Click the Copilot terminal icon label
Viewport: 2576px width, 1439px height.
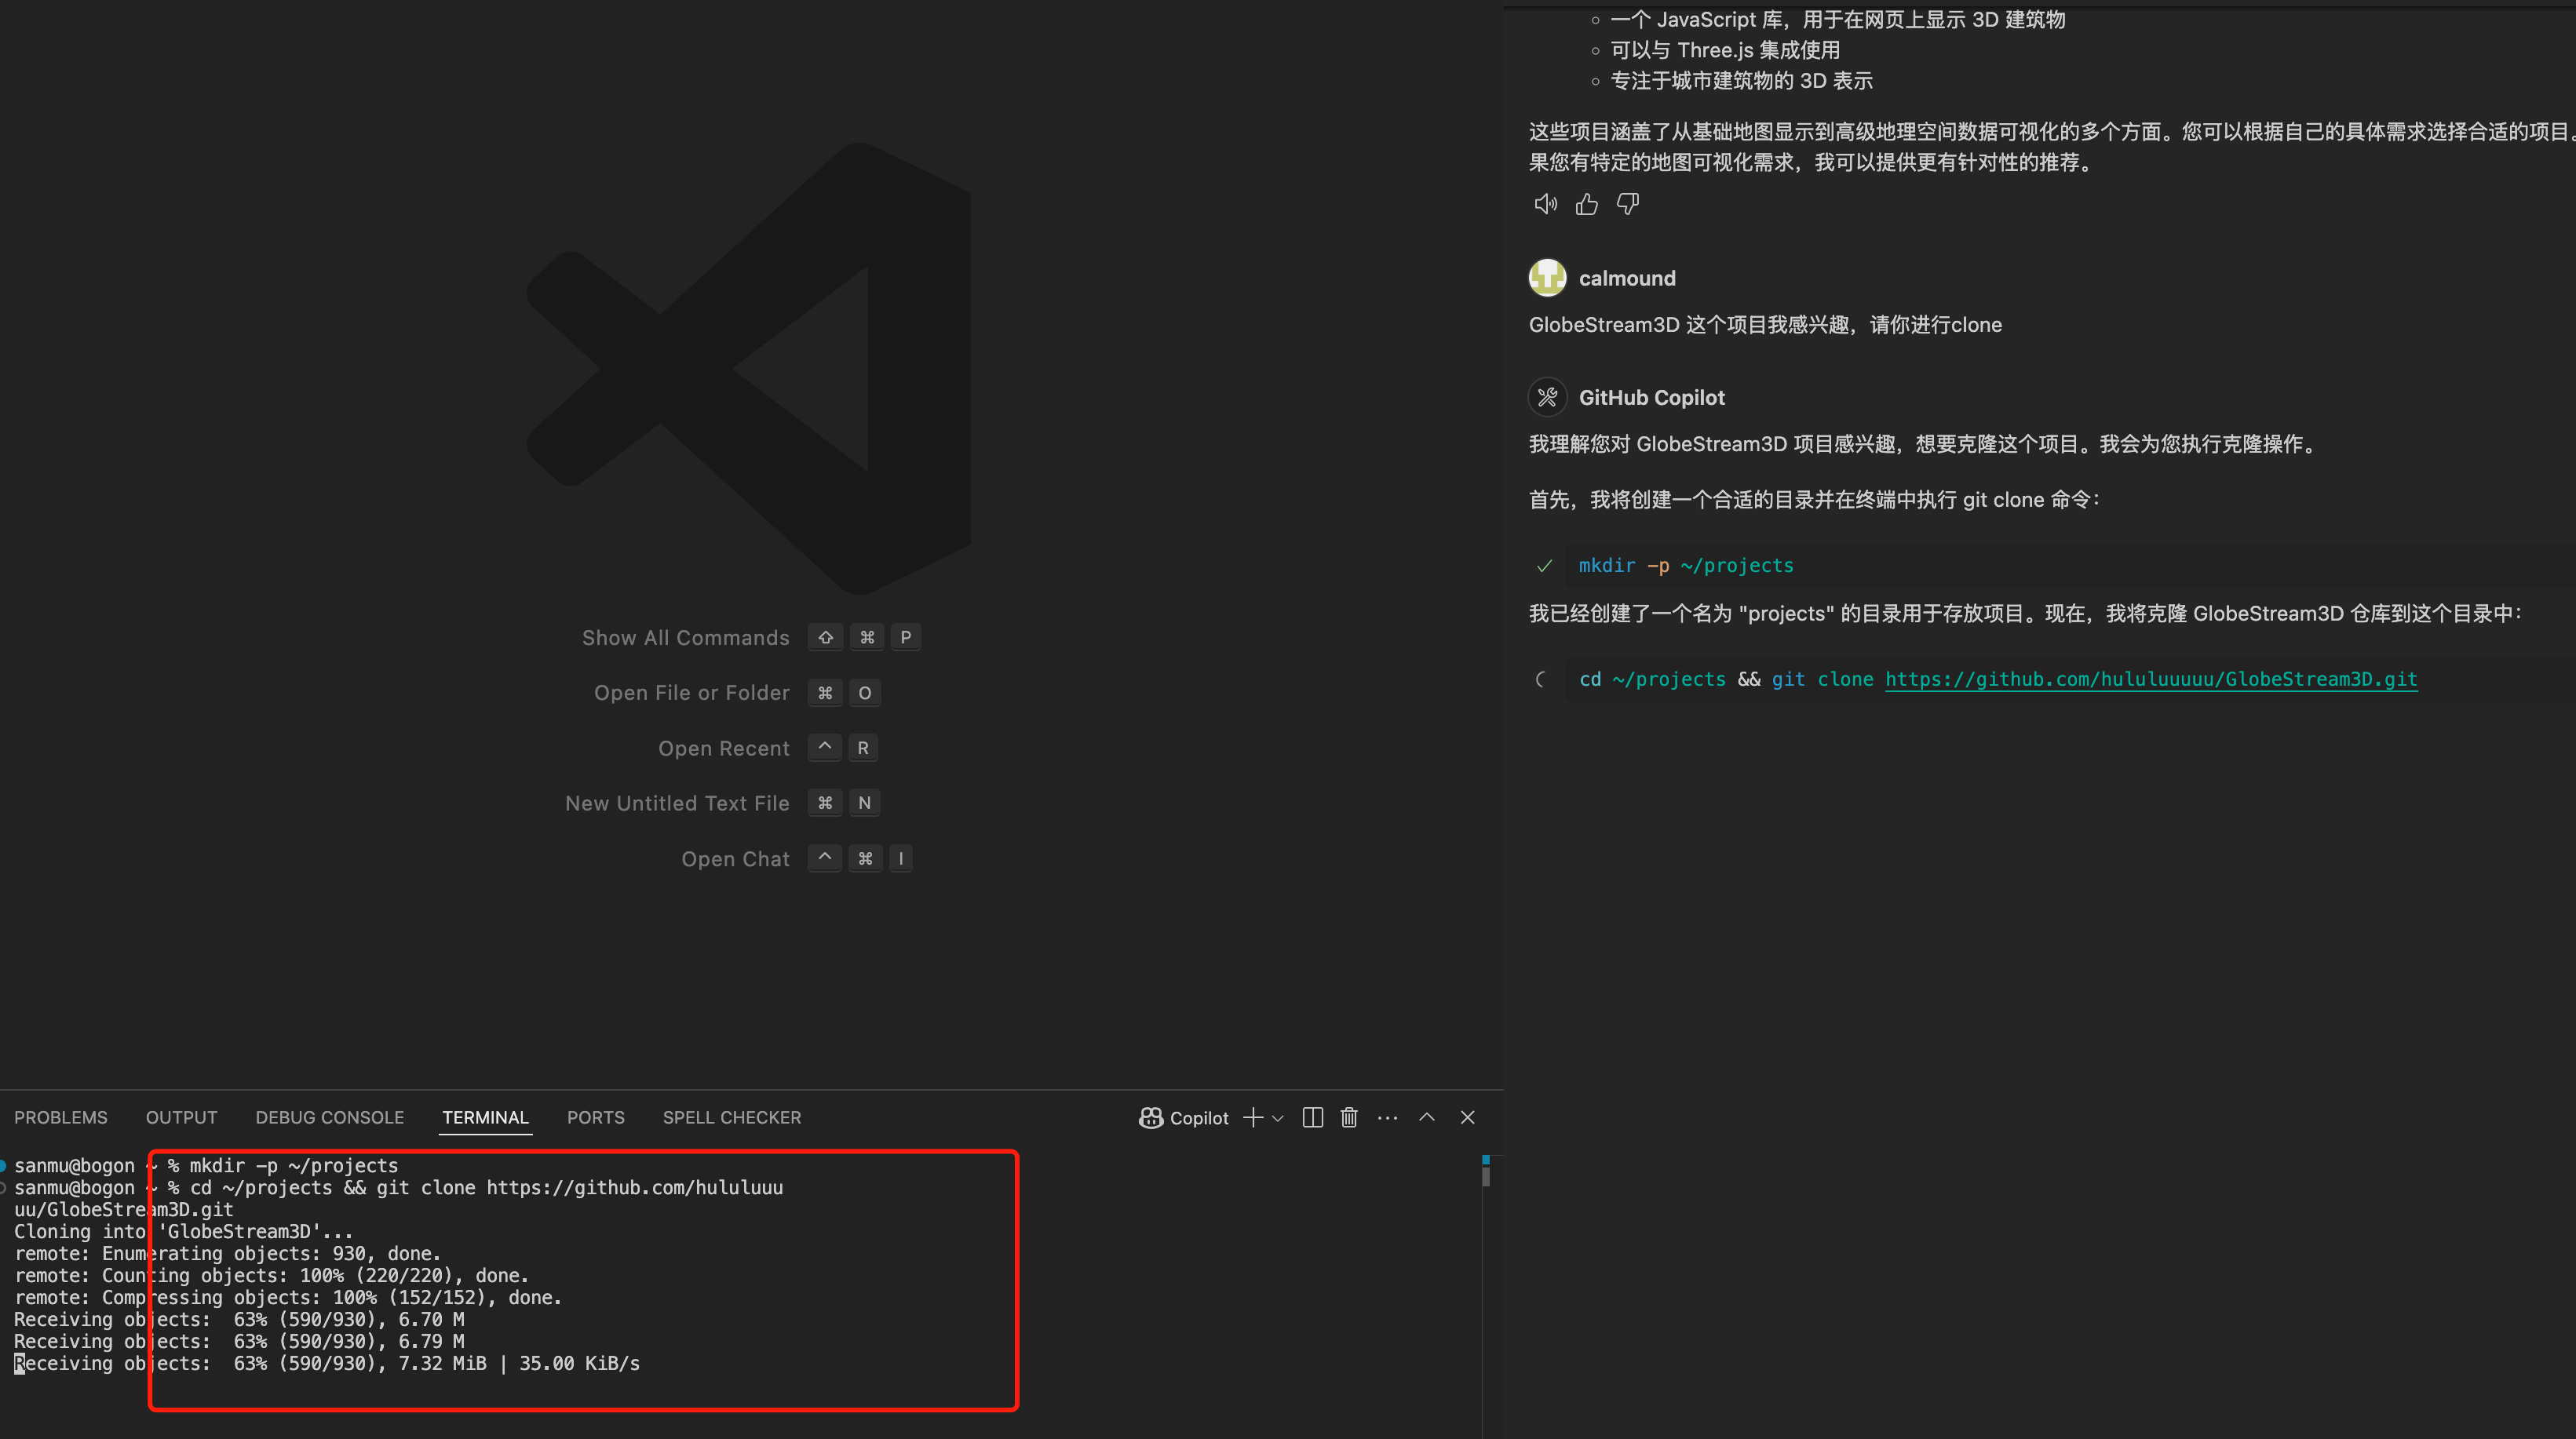(x=1183, y=1118)
